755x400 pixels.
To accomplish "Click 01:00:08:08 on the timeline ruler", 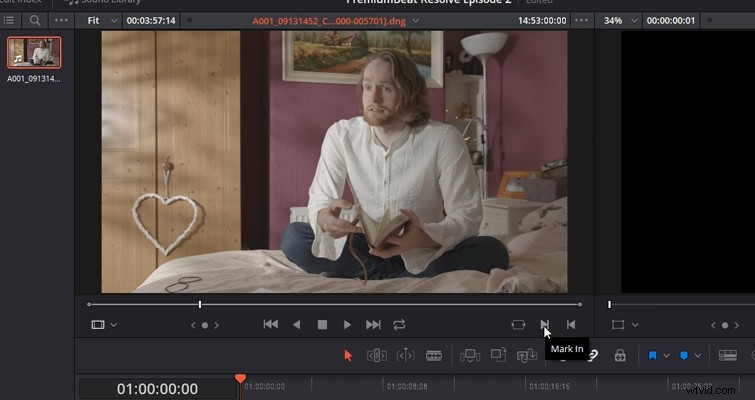I will click(406, 386).
